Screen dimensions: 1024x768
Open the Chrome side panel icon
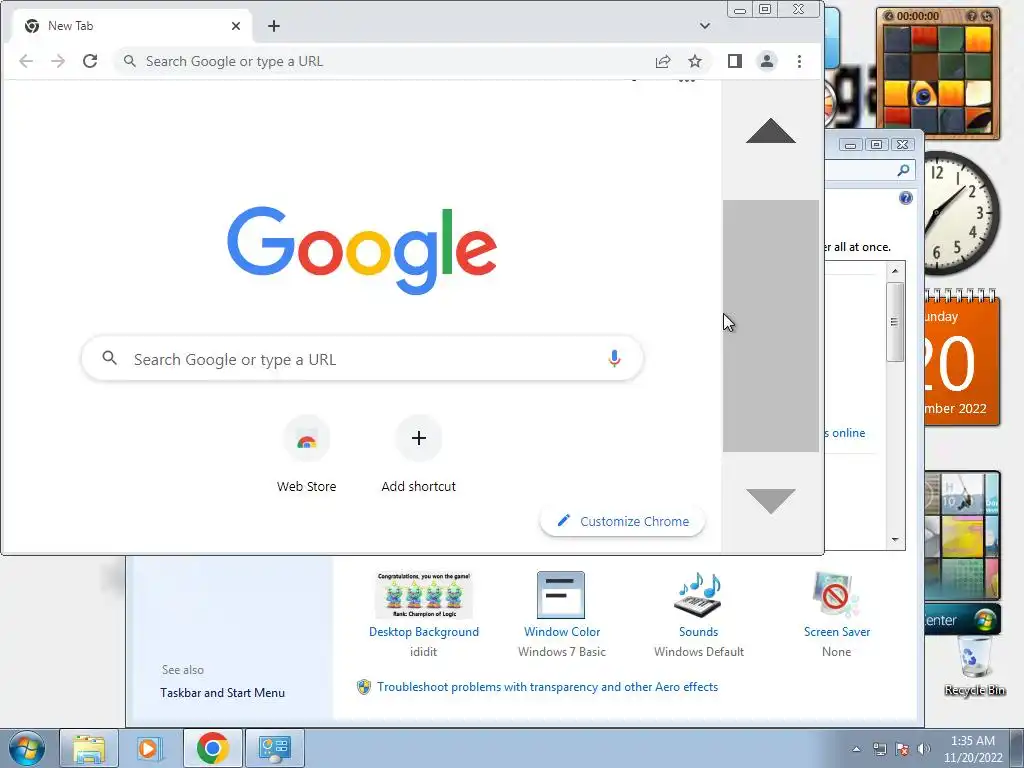(x=735, y=61)
